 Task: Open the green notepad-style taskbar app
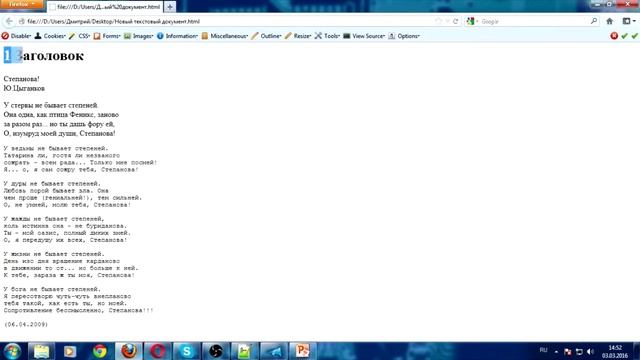point(244,351)
